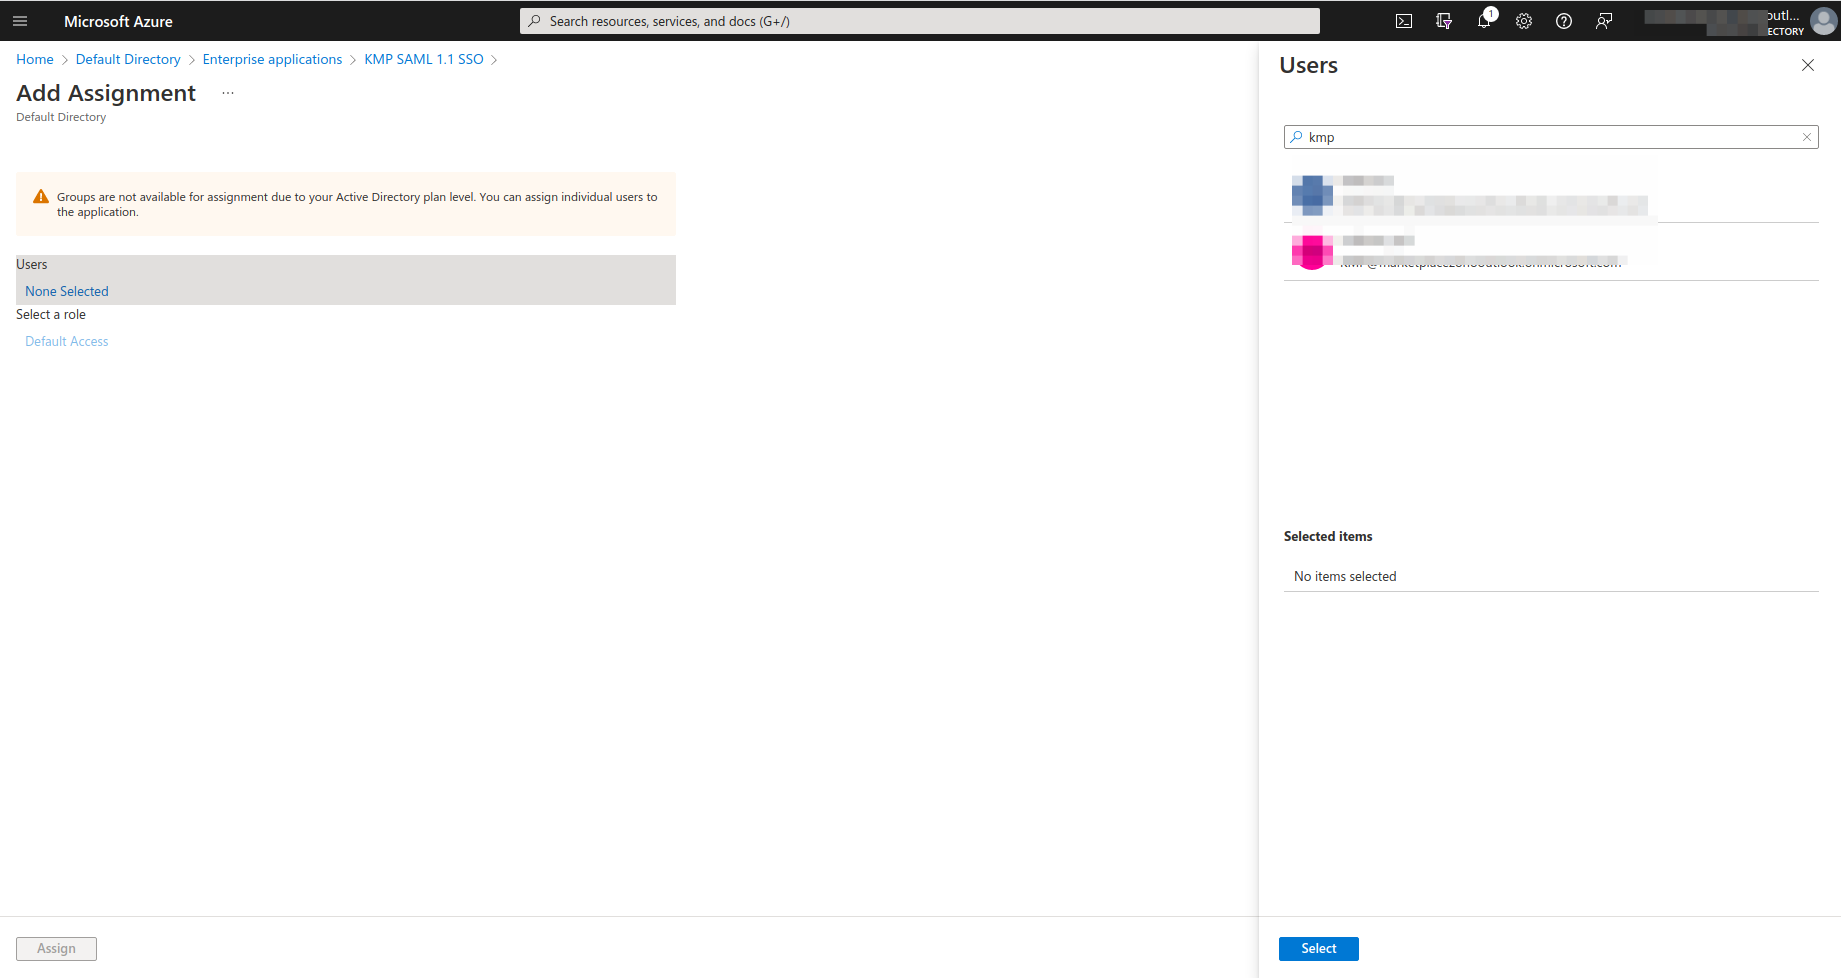
Task: Click Default Access role link
Action: (x=67, y=341)
